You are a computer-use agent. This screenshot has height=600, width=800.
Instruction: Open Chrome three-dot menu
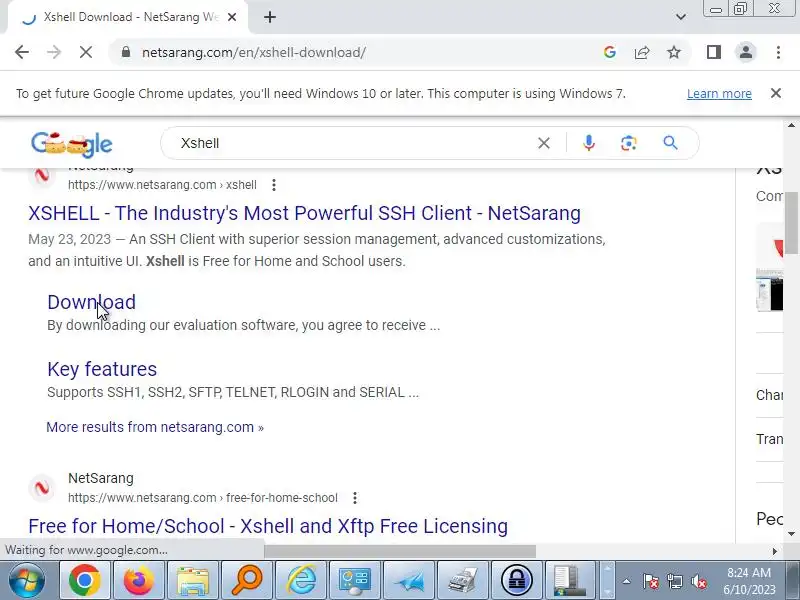point(778,52)
